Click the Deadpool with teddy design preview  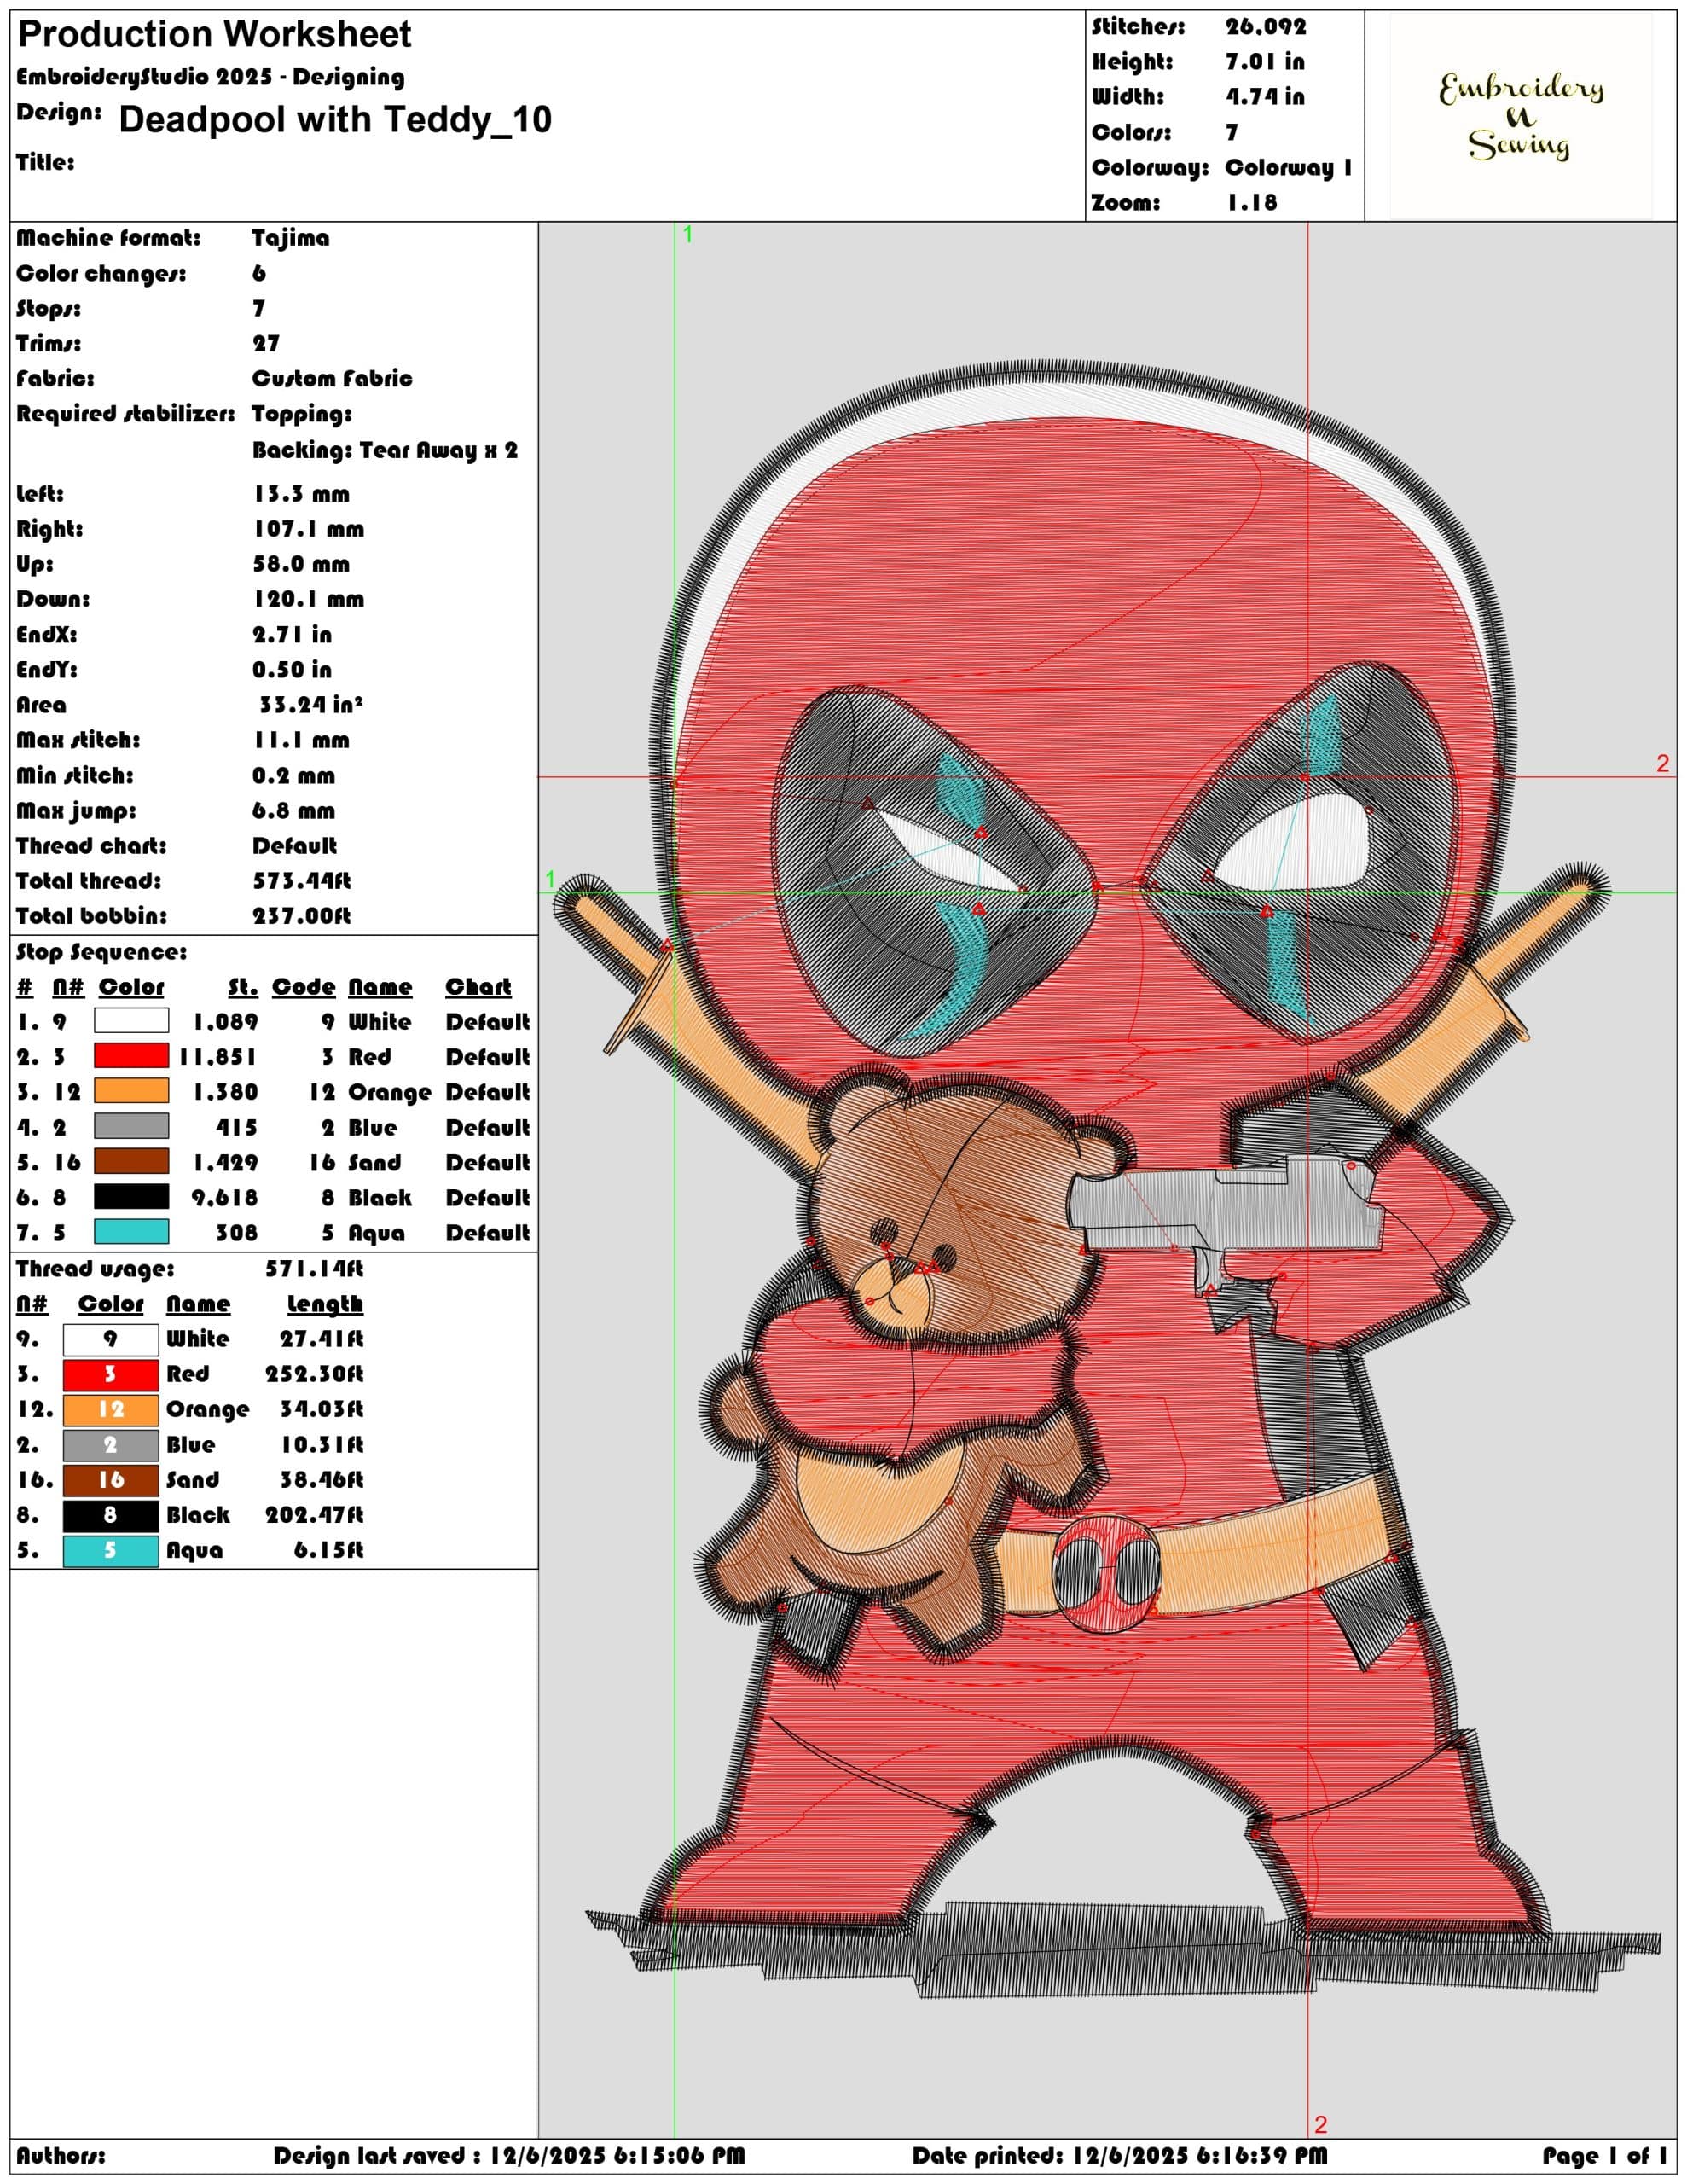(1107, 1180)
